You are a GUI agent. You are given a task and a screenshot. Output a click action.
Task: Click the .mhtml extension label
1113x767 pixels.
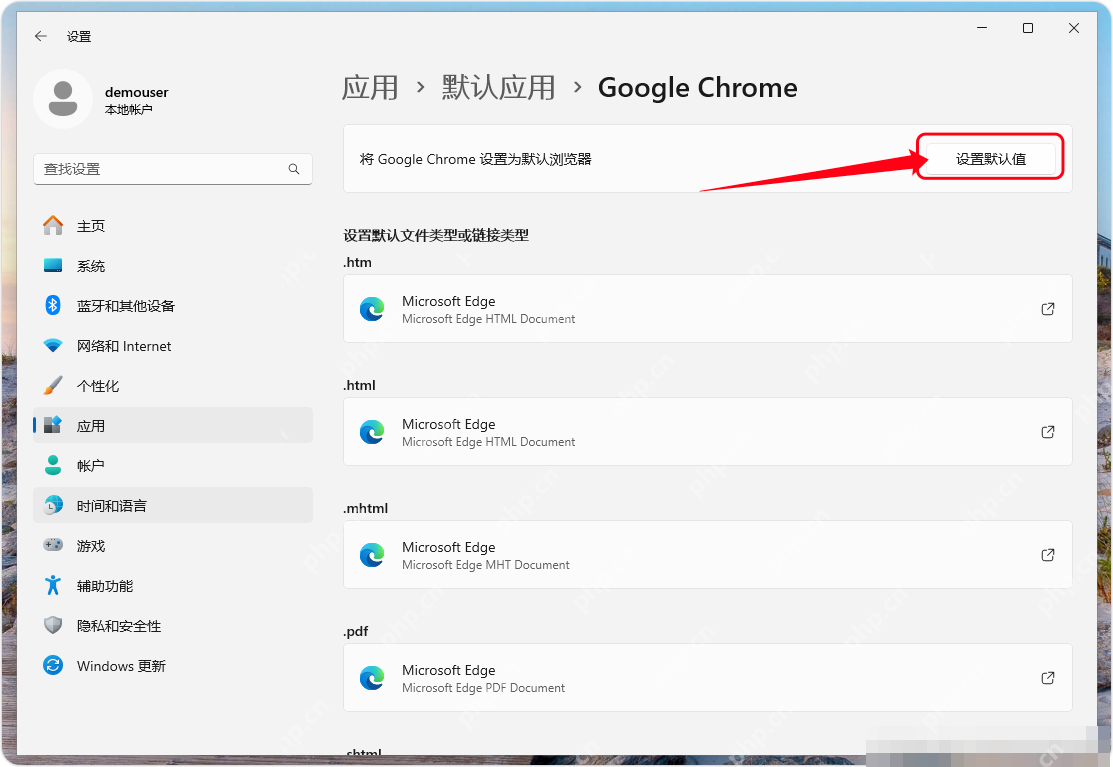(x=366, y=508)
